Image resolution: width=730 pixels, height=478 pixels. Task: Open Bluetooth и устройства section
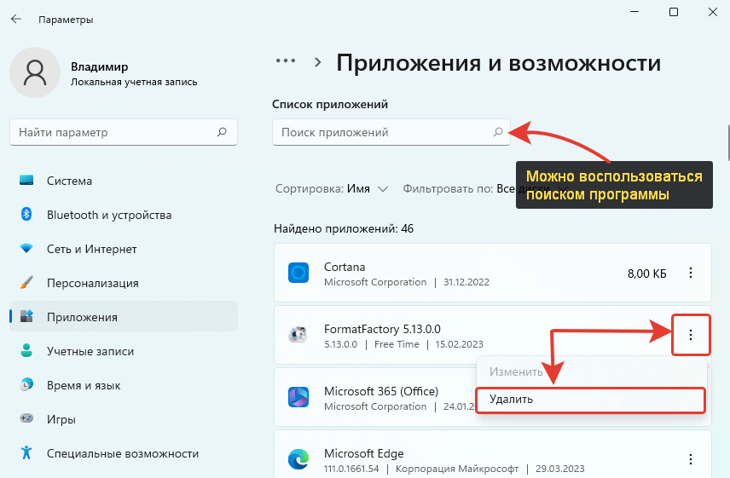click(123, 215)
